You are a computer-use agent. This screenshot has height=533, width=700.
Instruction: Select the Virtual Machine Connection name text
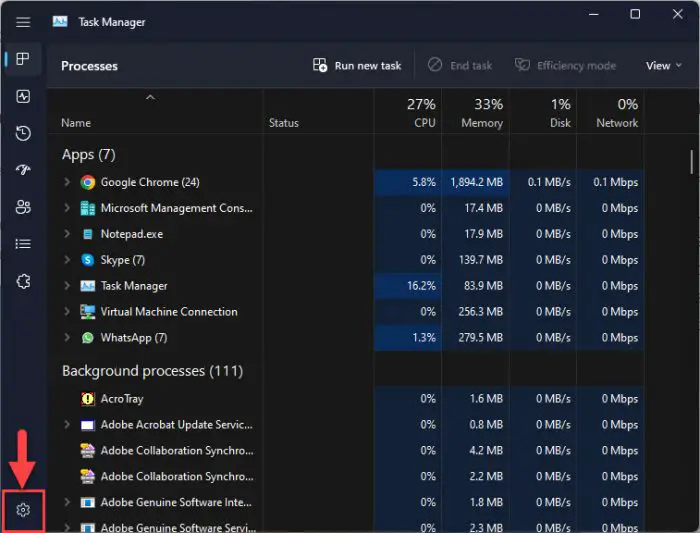pos(169,312)
